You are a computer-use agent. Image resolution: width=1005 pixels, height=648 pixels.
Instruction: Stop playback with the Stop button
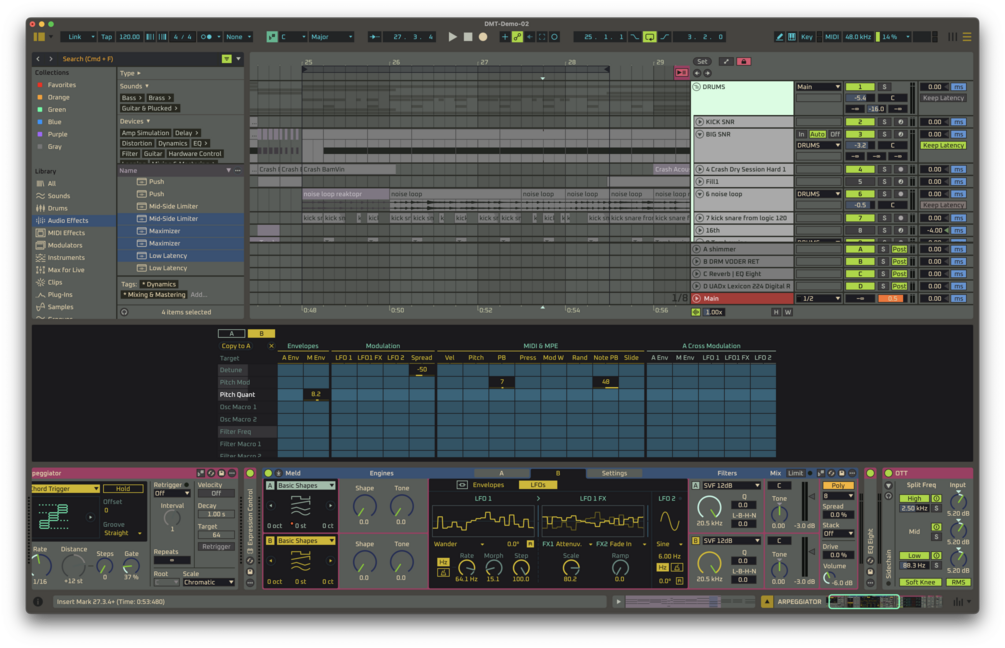coord(468,37)
